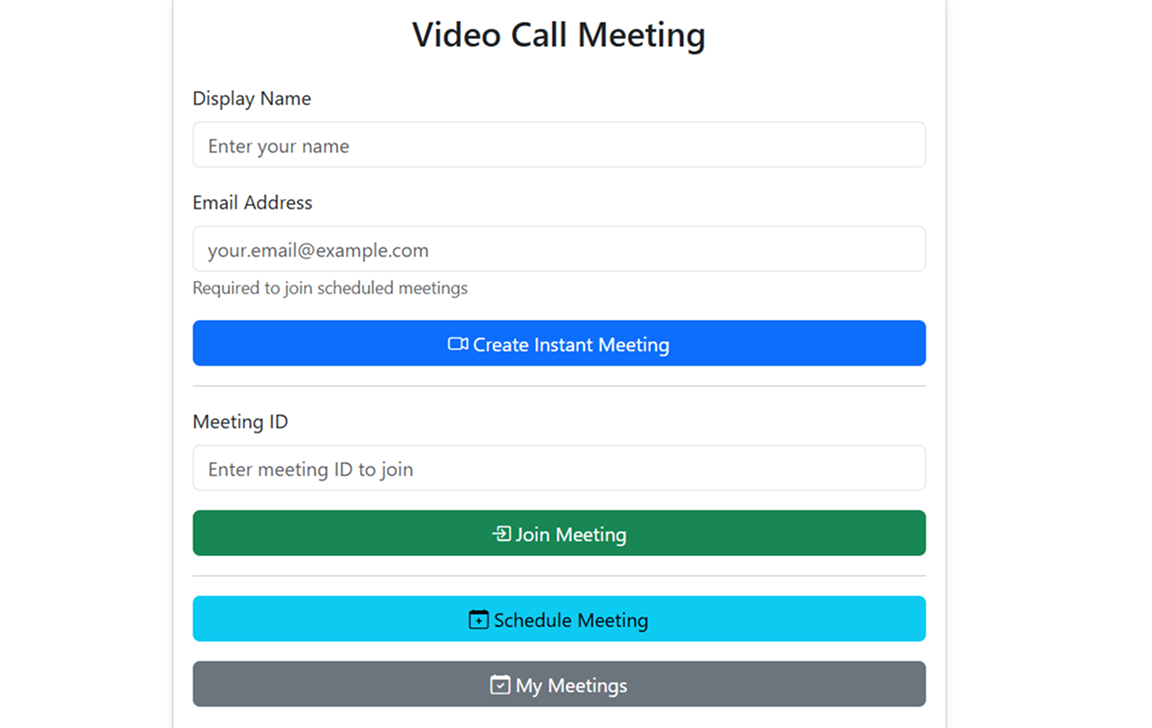Click the video camera icon on the blue button

point(458,344)
